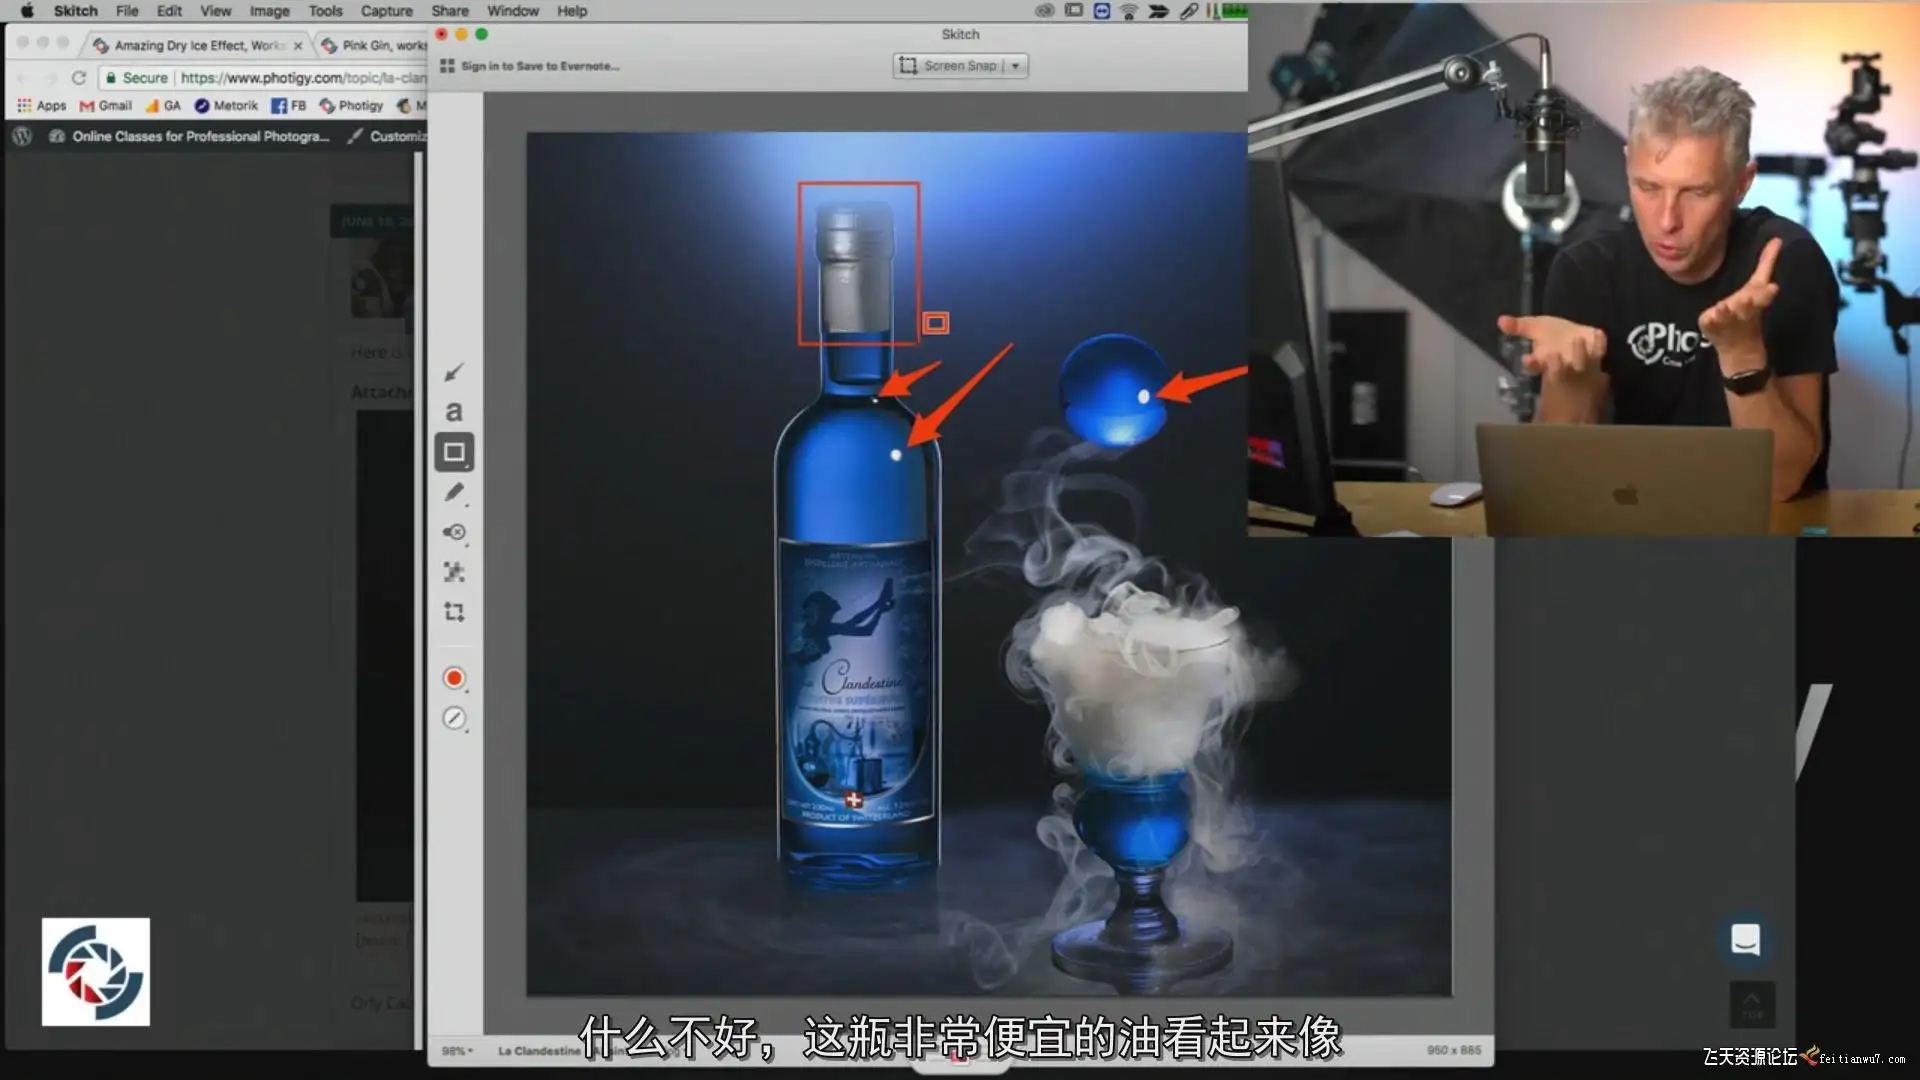Select the Arrow tool in Skitch
This screenshot has height=1080, width=1920.
point(453,372)
